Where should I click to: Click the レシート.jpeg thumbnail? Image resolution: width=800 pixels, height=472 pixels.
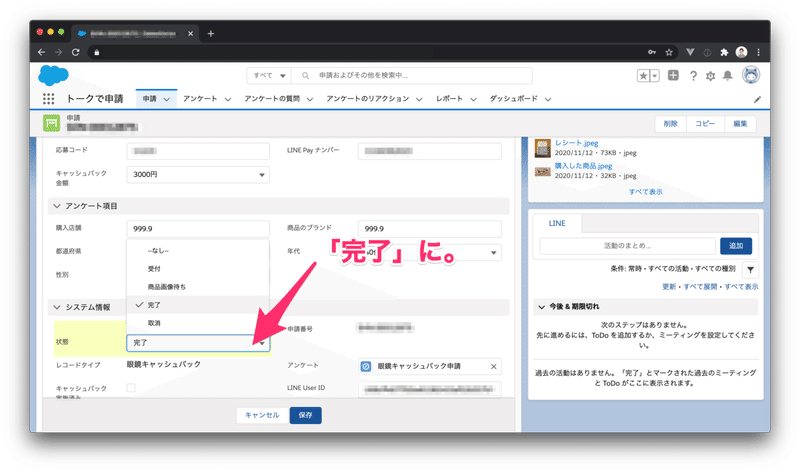(x=542, y=148)
